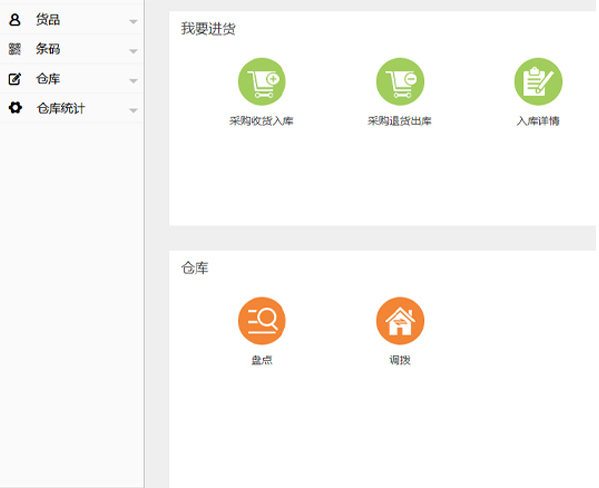
Task: Expand the 仓库 sidebar menu arrow
Action: 133,81
